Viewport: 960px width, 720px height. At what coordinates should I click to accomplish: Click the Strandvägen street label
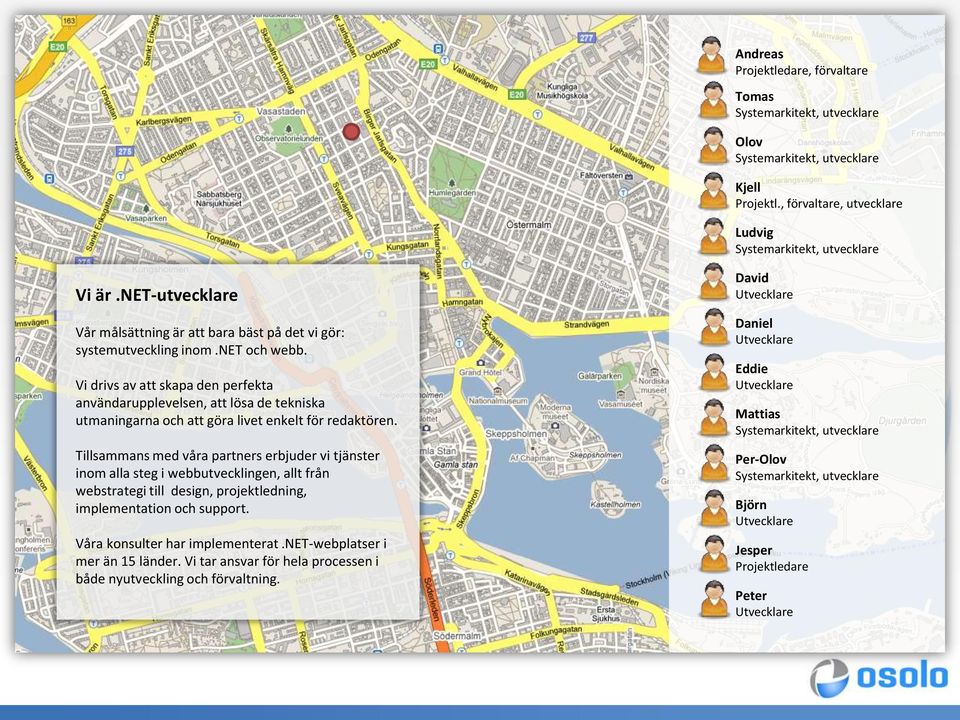[586, 324]
